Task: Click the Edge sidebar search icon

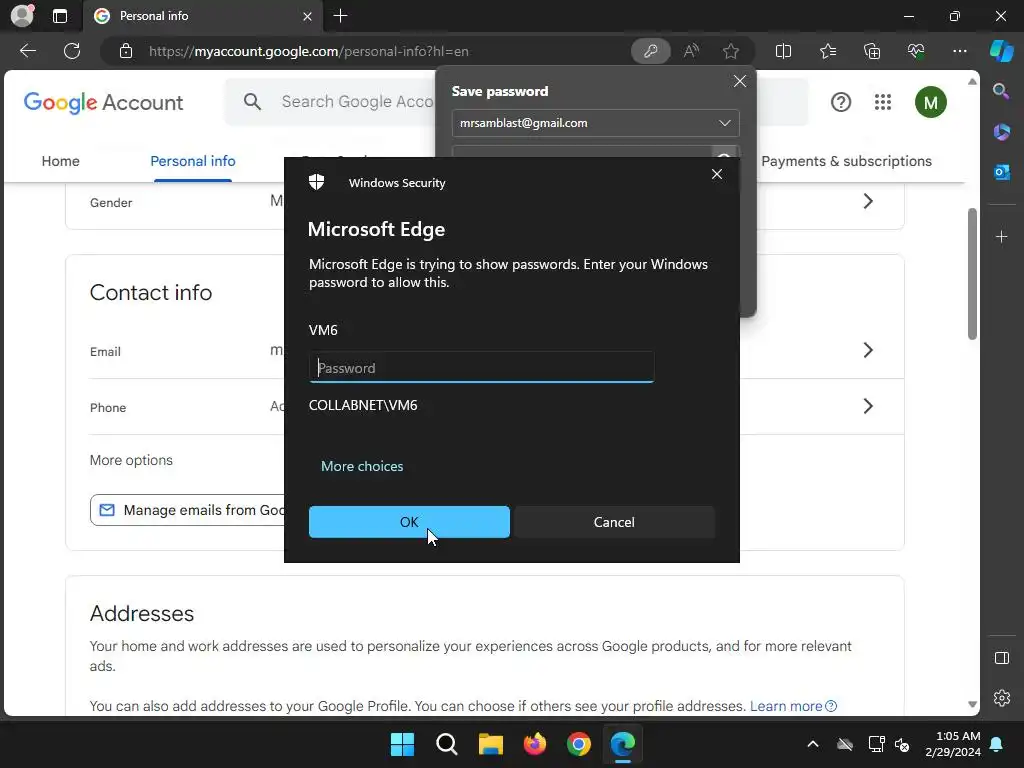Action: 1001,91
